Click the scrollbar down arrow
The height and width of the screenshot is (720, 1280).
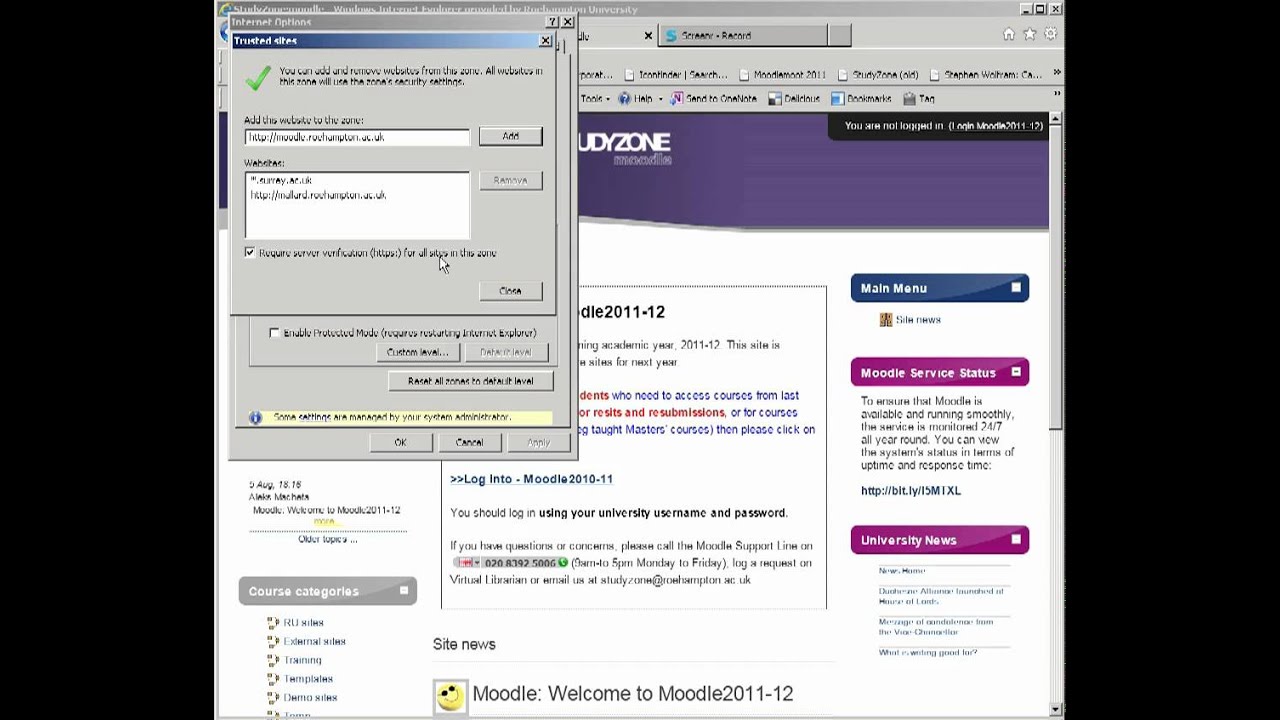tap(1056, 710)
